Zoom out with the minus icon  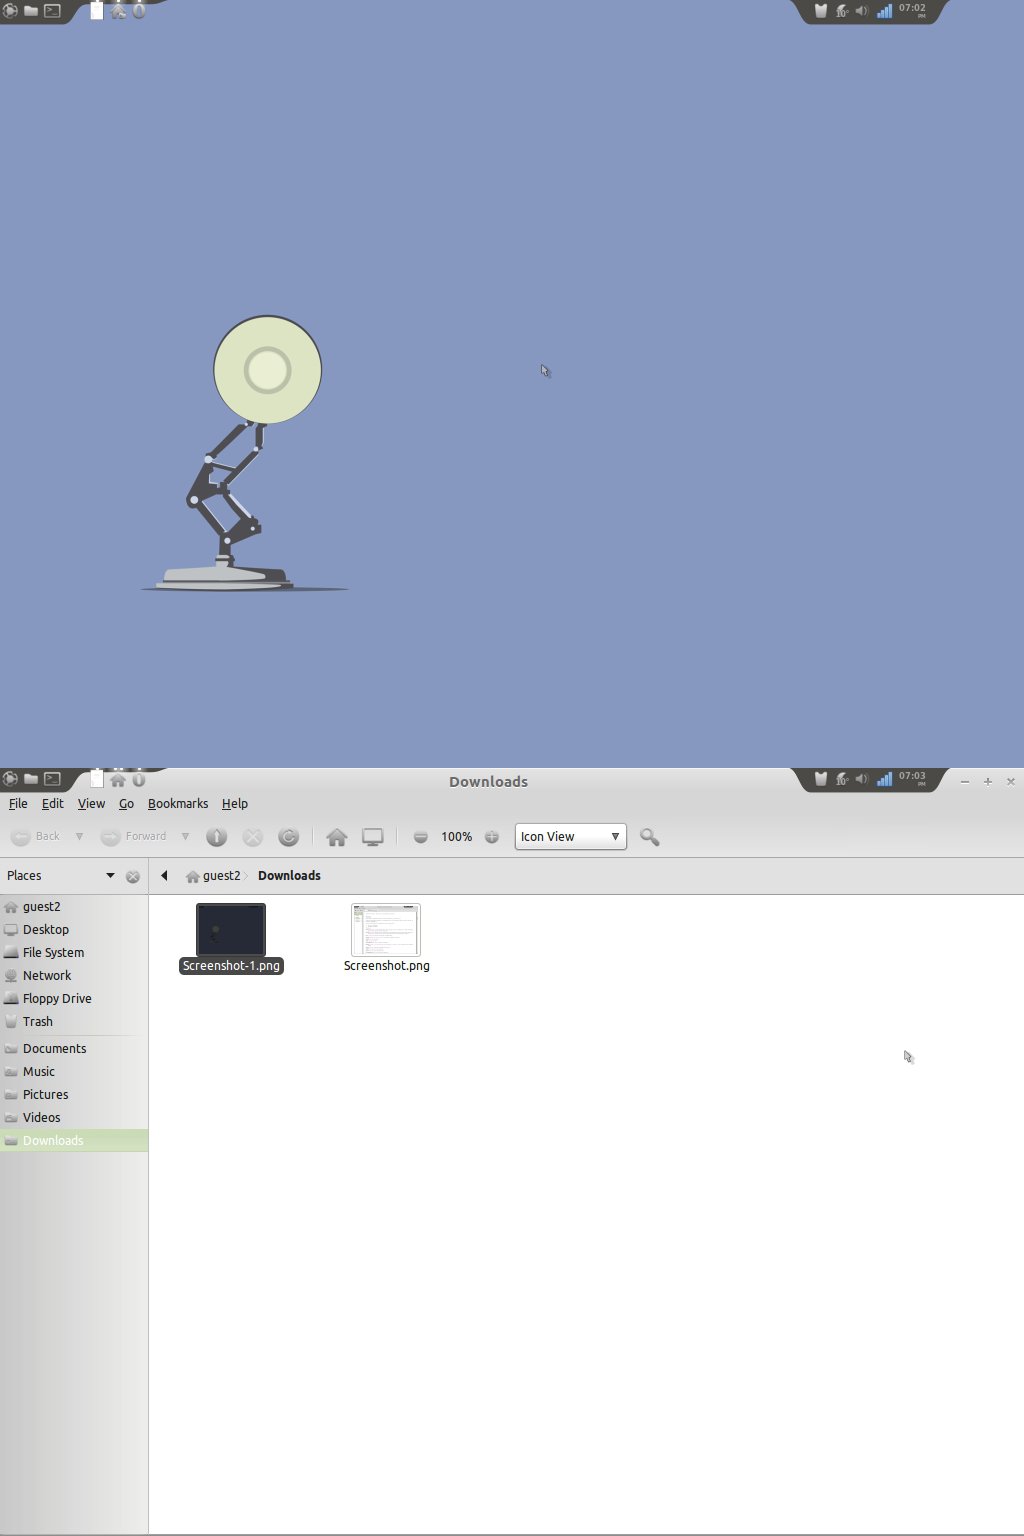pyautogui.click(x=421, y=837)
